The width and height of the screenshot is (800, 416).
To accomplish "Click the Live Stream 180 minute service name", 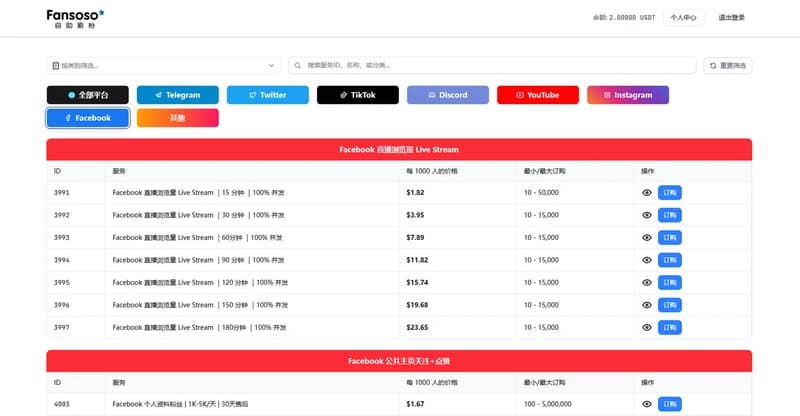I will (x=199, y=328).
